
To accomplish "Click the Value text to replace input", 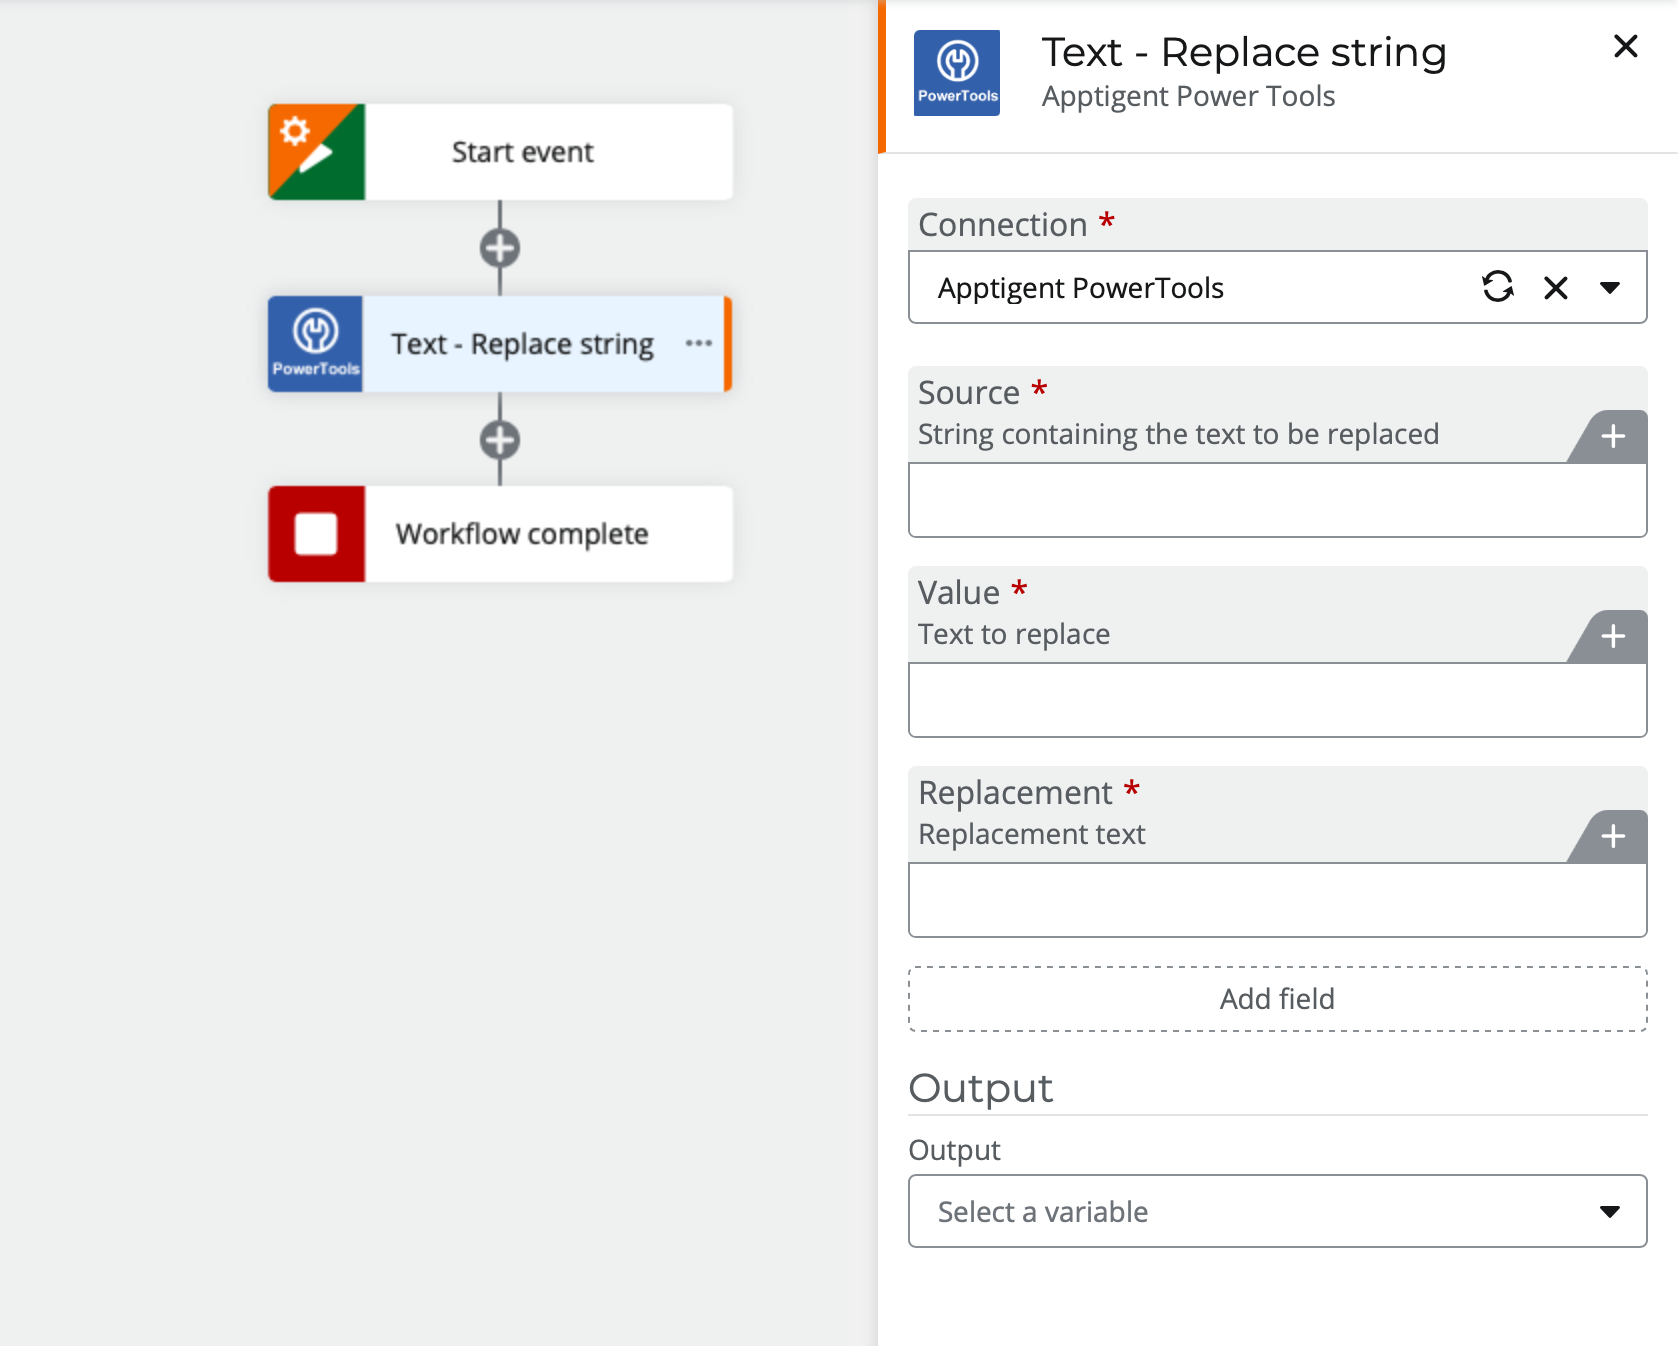I will pyautogui.click(x=1278, y=700).
